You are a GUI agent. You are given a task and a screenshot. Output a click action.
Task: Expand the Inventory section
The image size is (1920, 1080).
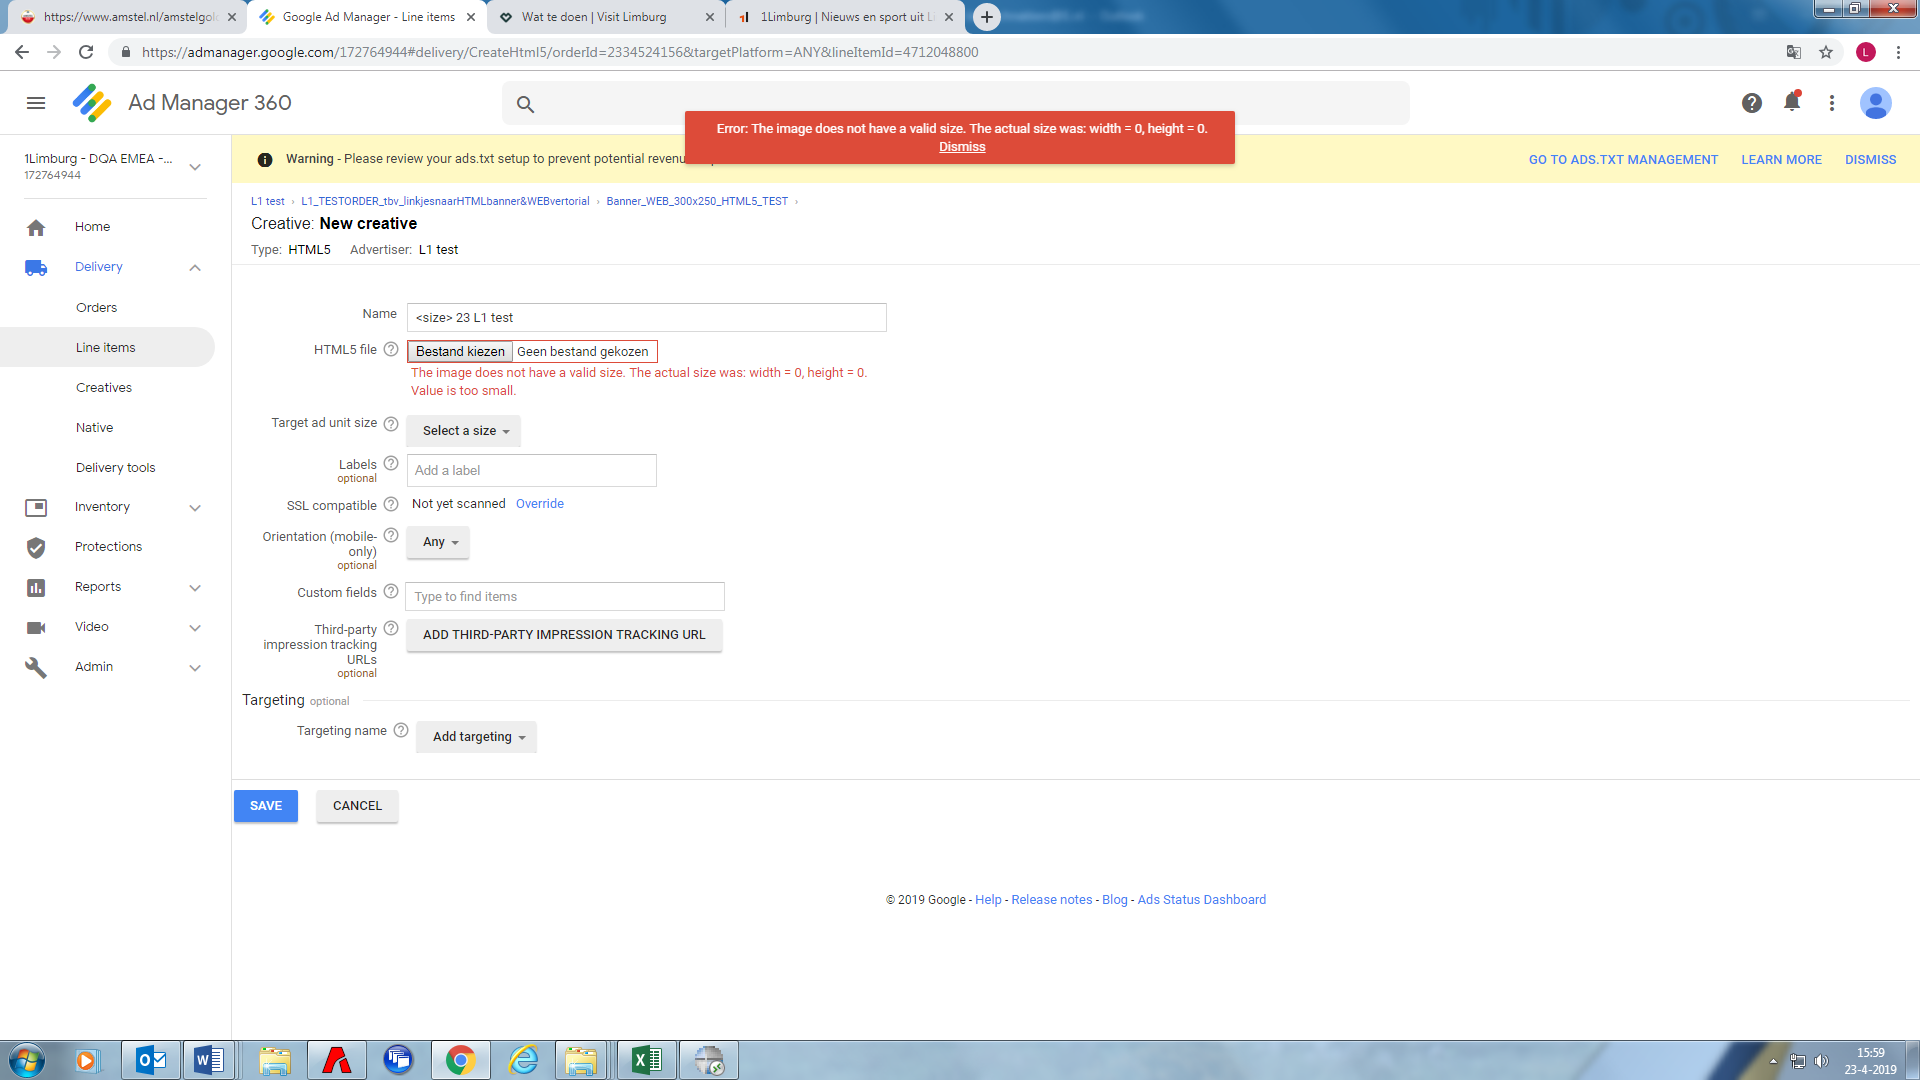coord(195,508)
